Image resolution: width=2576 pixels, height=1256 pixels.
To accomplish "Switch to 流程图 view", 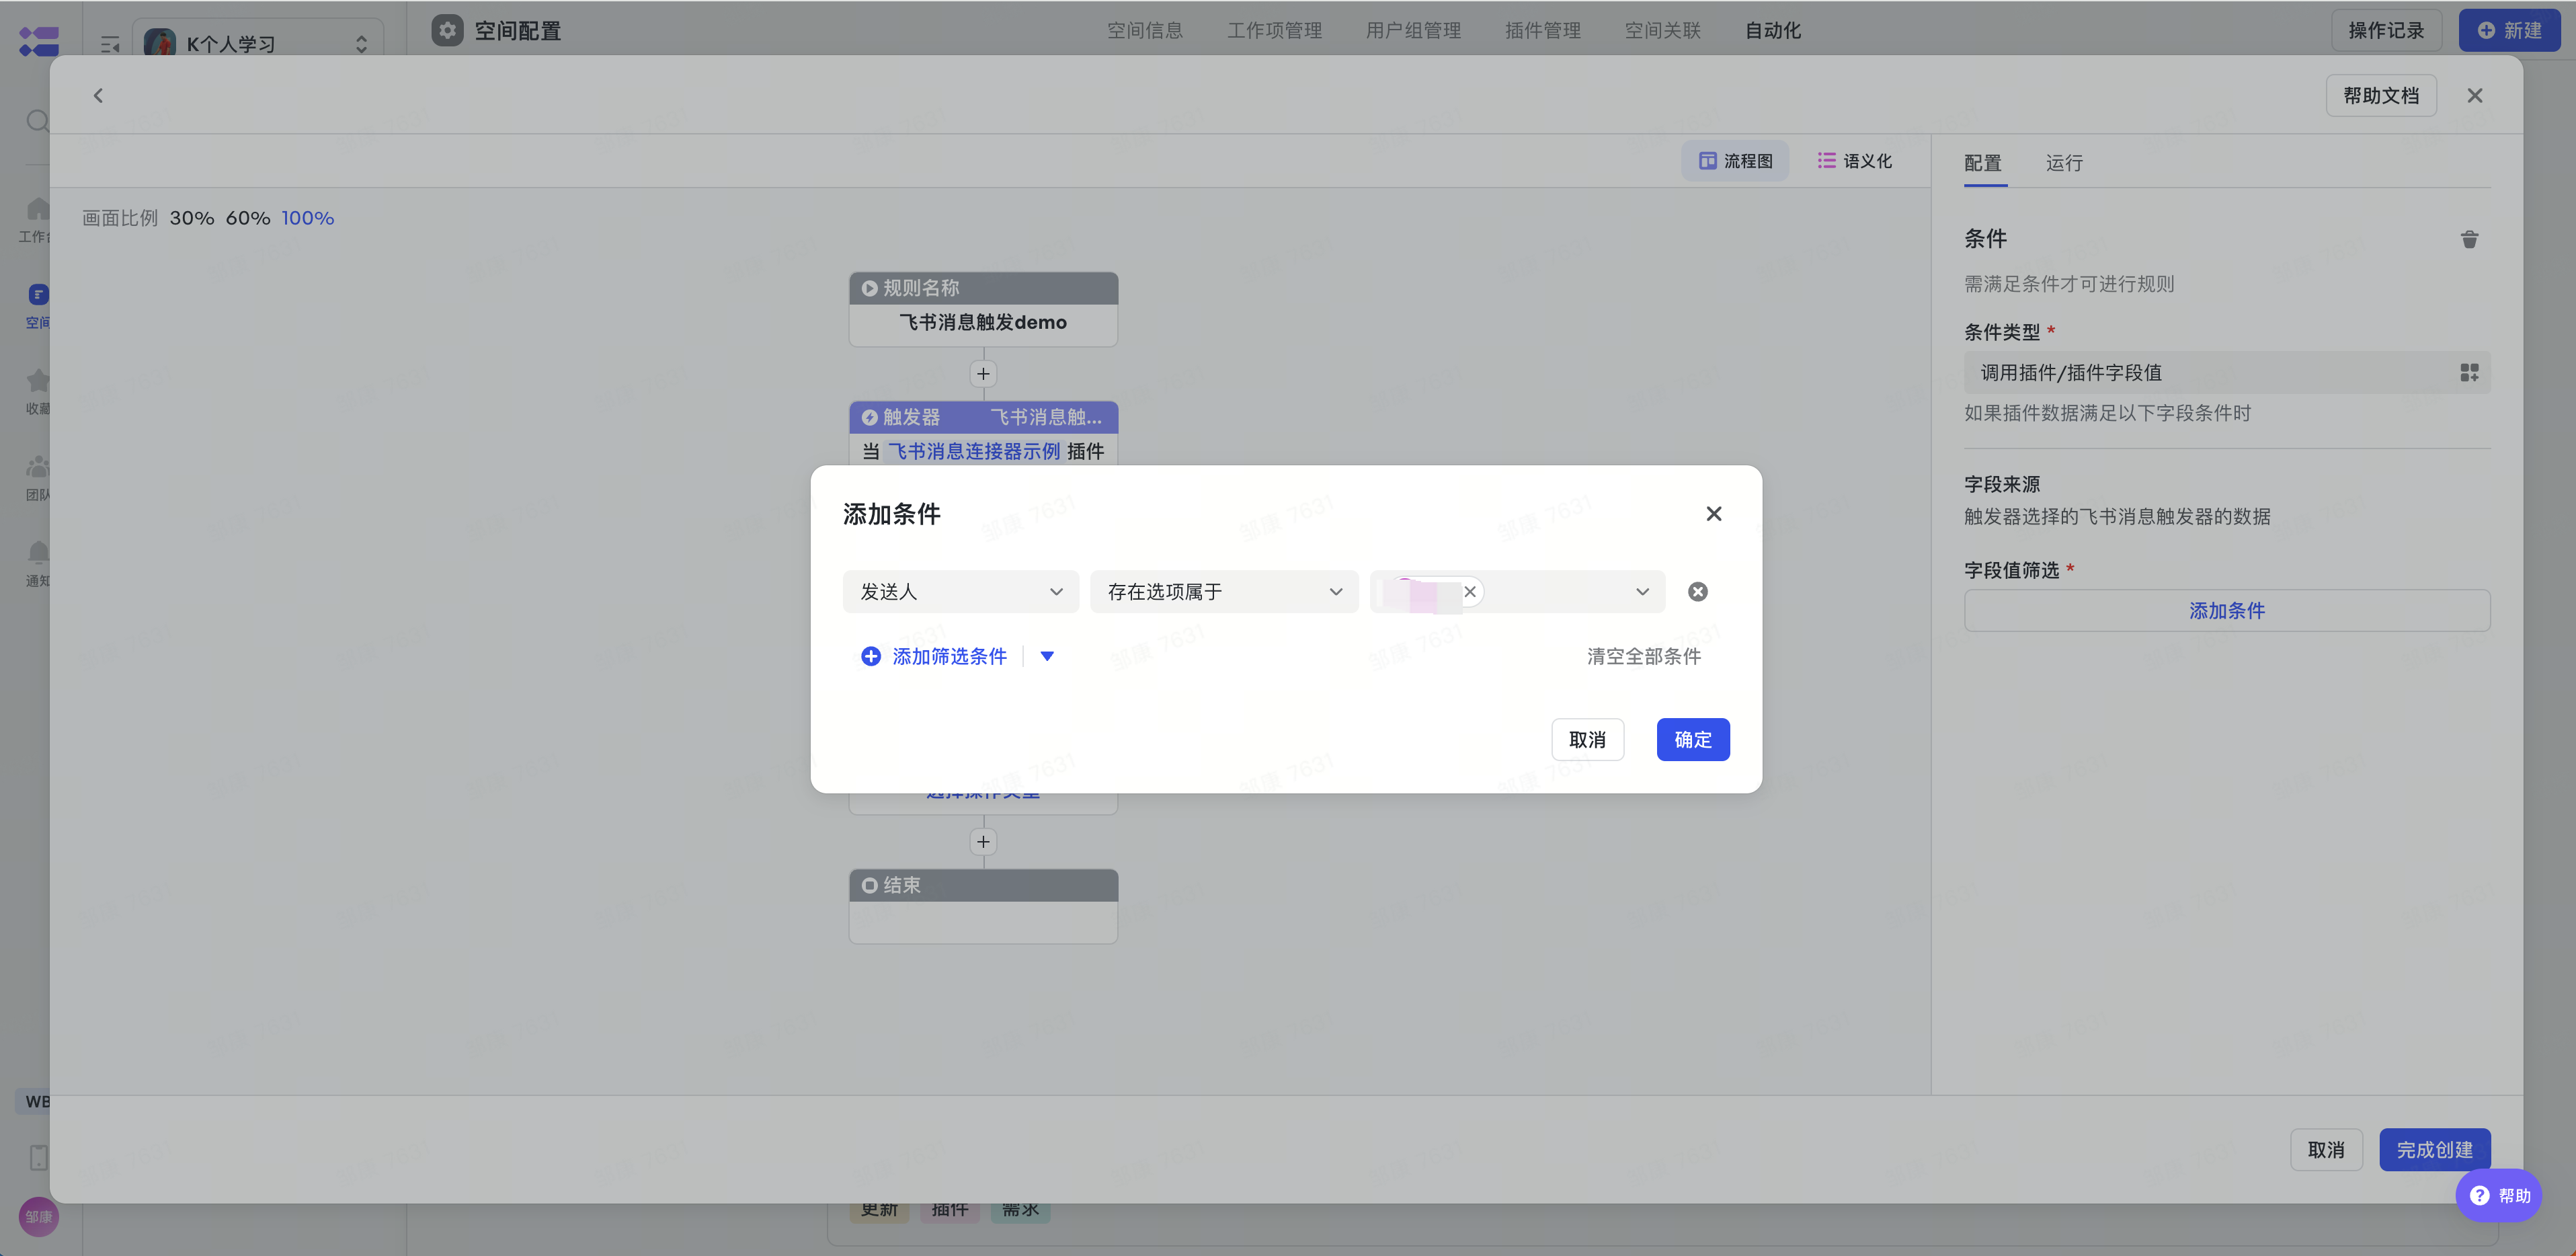I will (1735, 161).
